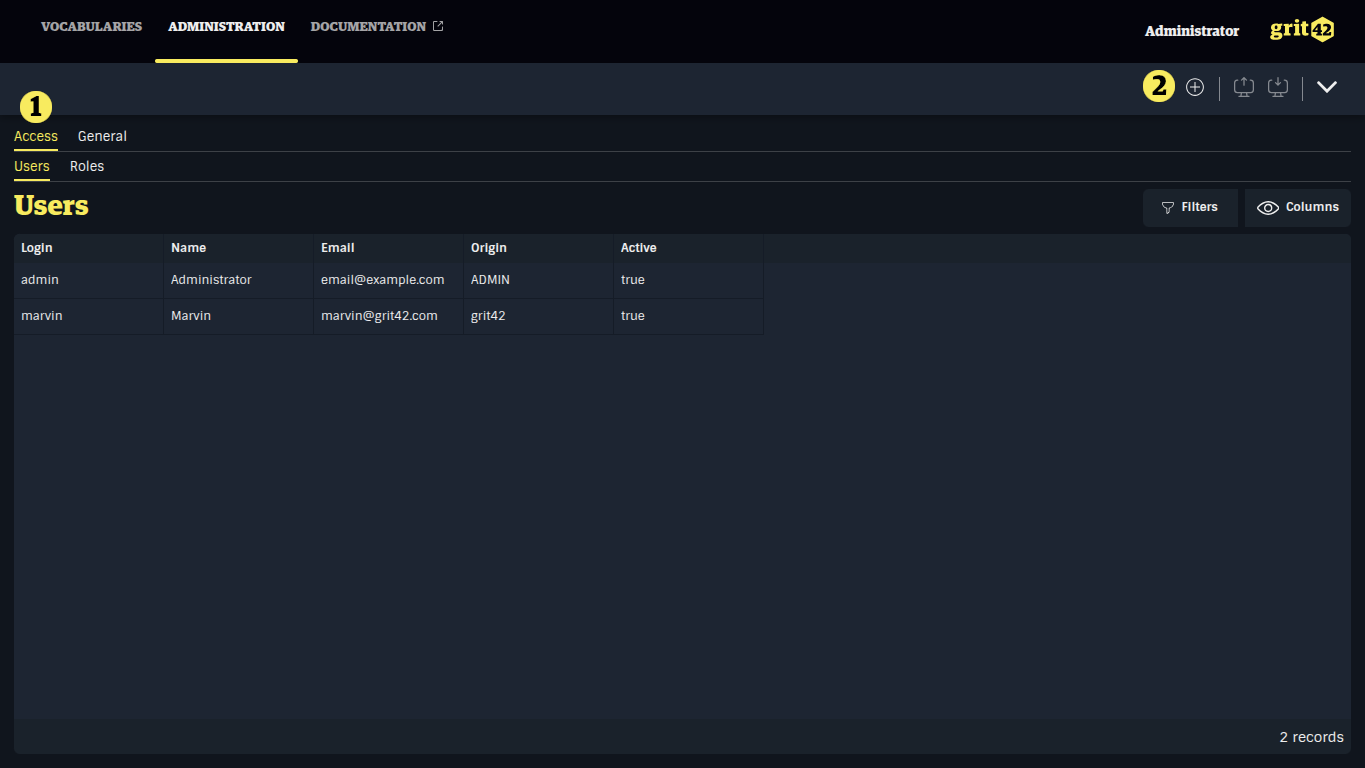Select the Users tab
1365x768 pixels.
31,166
